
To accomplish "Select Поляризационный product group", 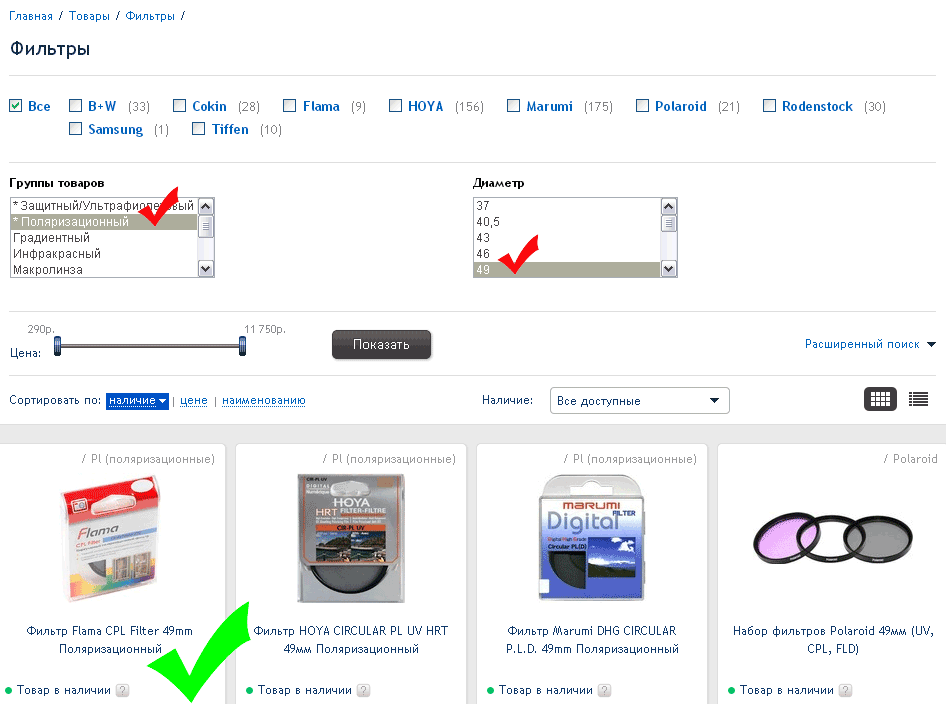I will (x=104, y=221).
